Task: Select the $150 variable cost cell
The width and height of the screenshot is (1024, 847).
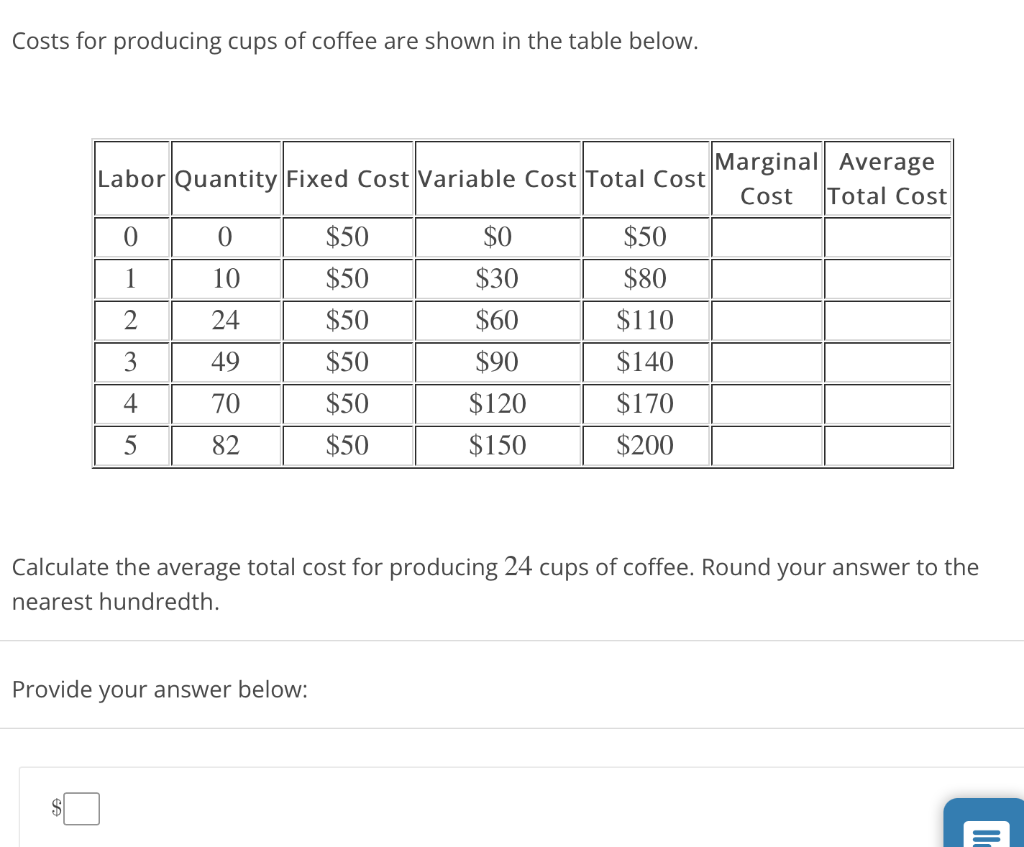Action: pyautogui.click(x=497, y=445)
